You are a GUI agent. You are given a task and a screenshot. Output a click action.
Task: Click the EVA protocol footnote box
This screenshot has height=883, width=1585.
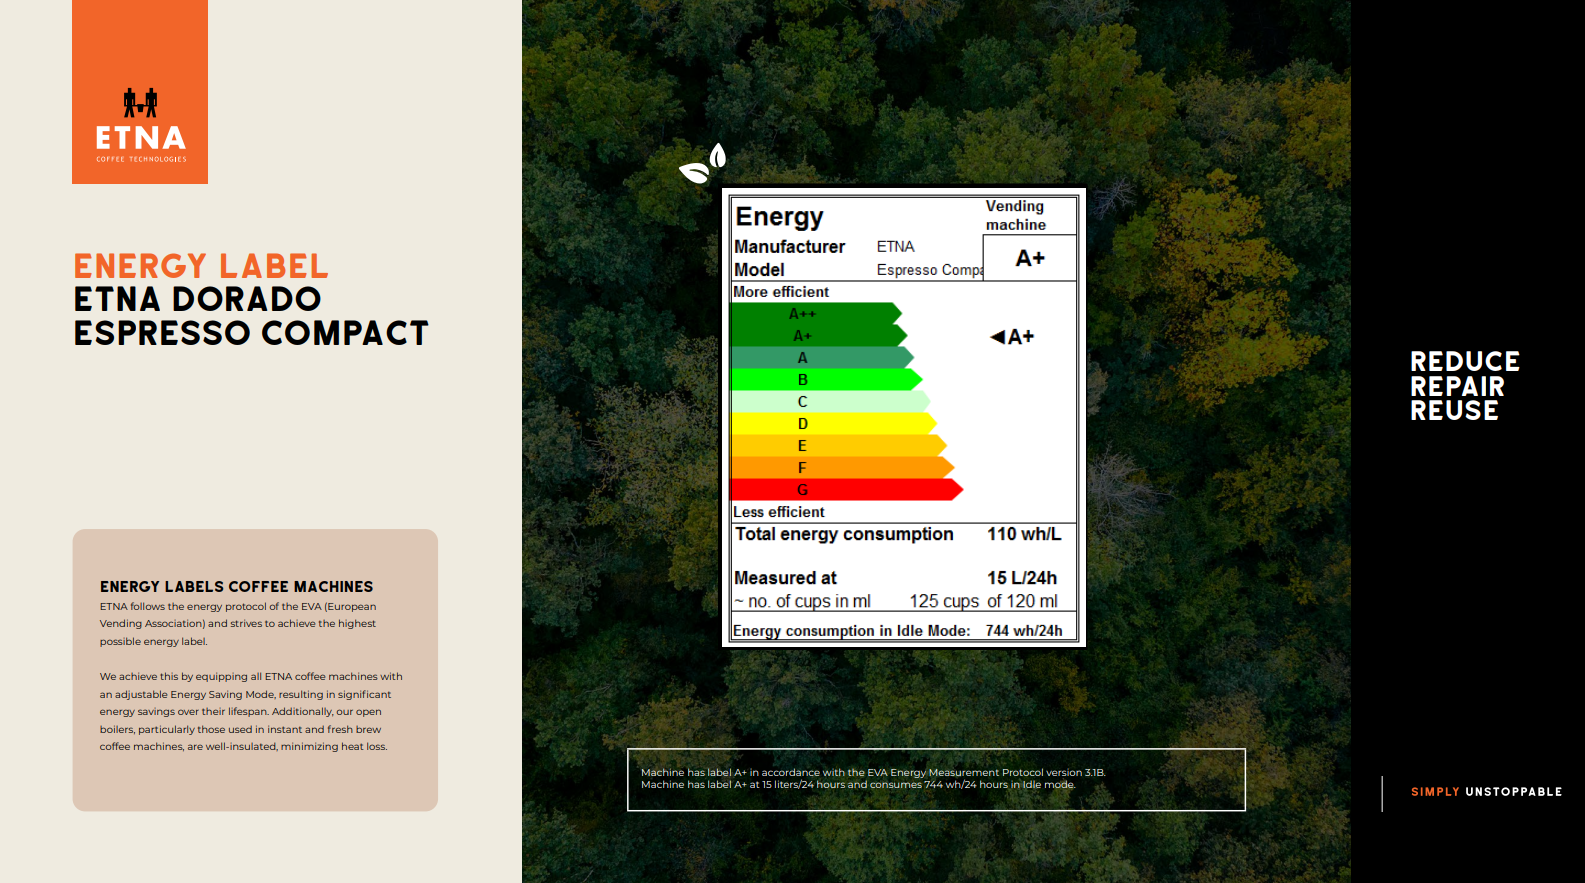pos(936,779)
